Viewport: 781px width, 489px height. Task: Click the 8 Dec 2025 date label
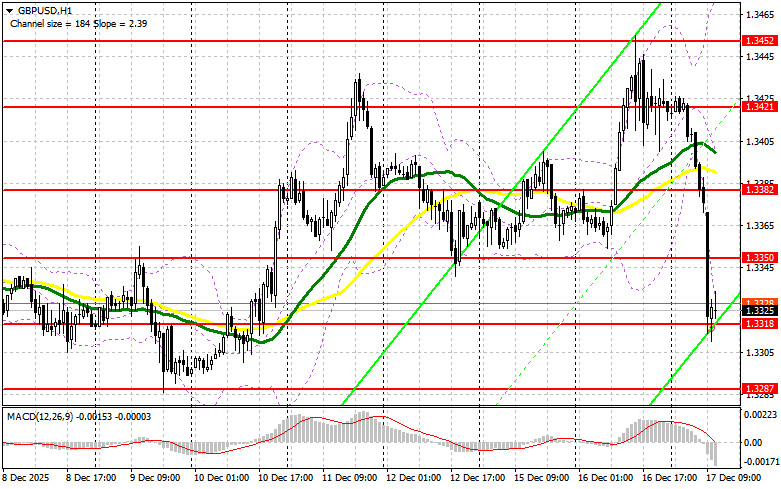pos(26,478)
